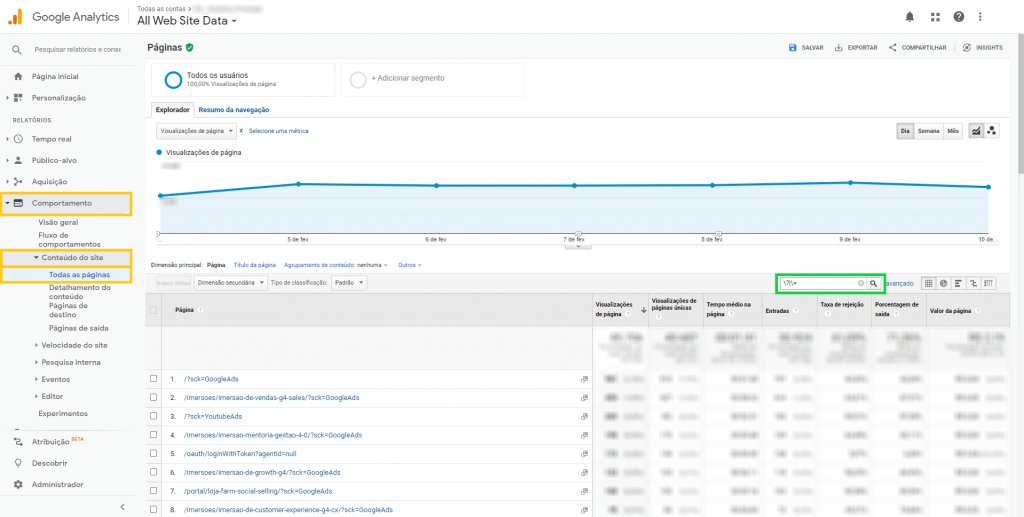1024x517 pixels.
Task: Open Página inicial in sidebar
Action: pos(55,76)
